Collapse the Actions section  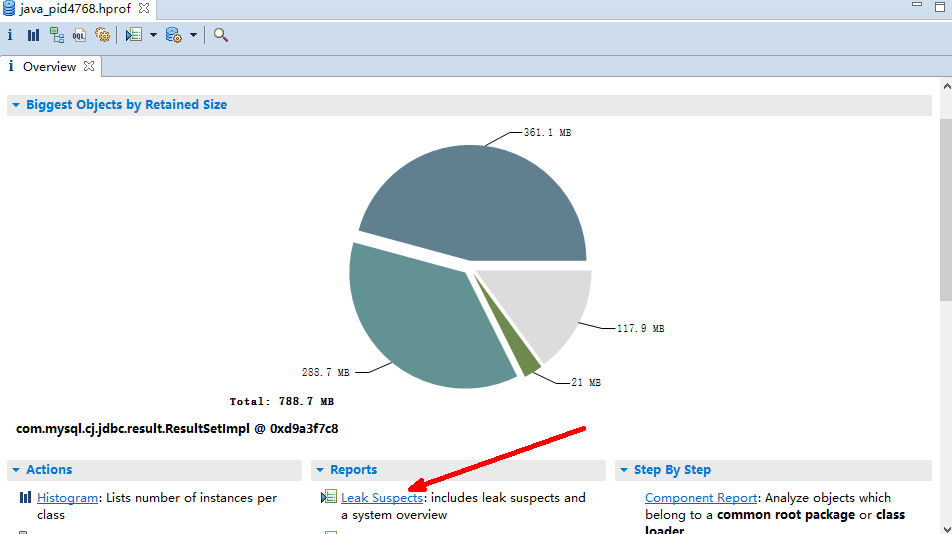tap(16, 470)
